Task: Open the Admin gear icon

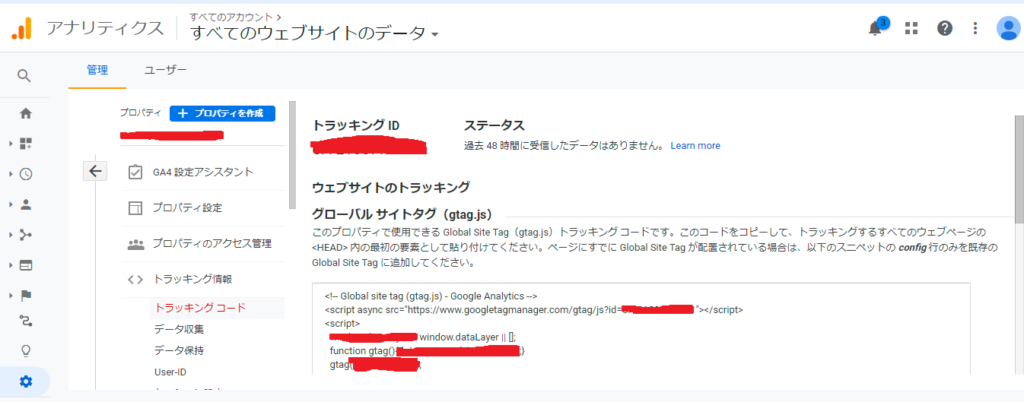Action: pos(25,382)
